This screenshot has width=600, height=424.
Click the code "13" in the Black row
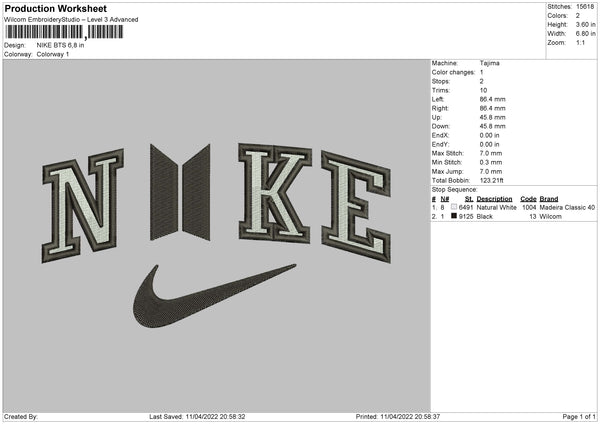[x=533, y=217]
